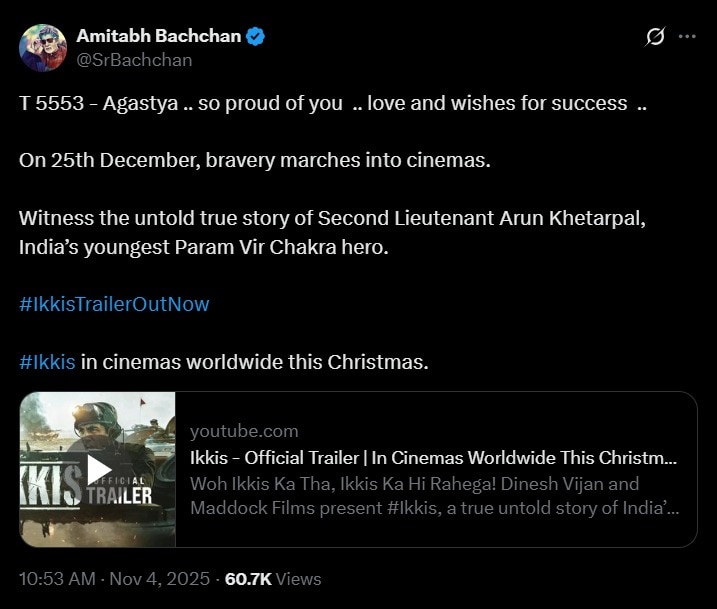Open the #IkkisTrailerOutNow hashtag

click(x=114, y=303)
